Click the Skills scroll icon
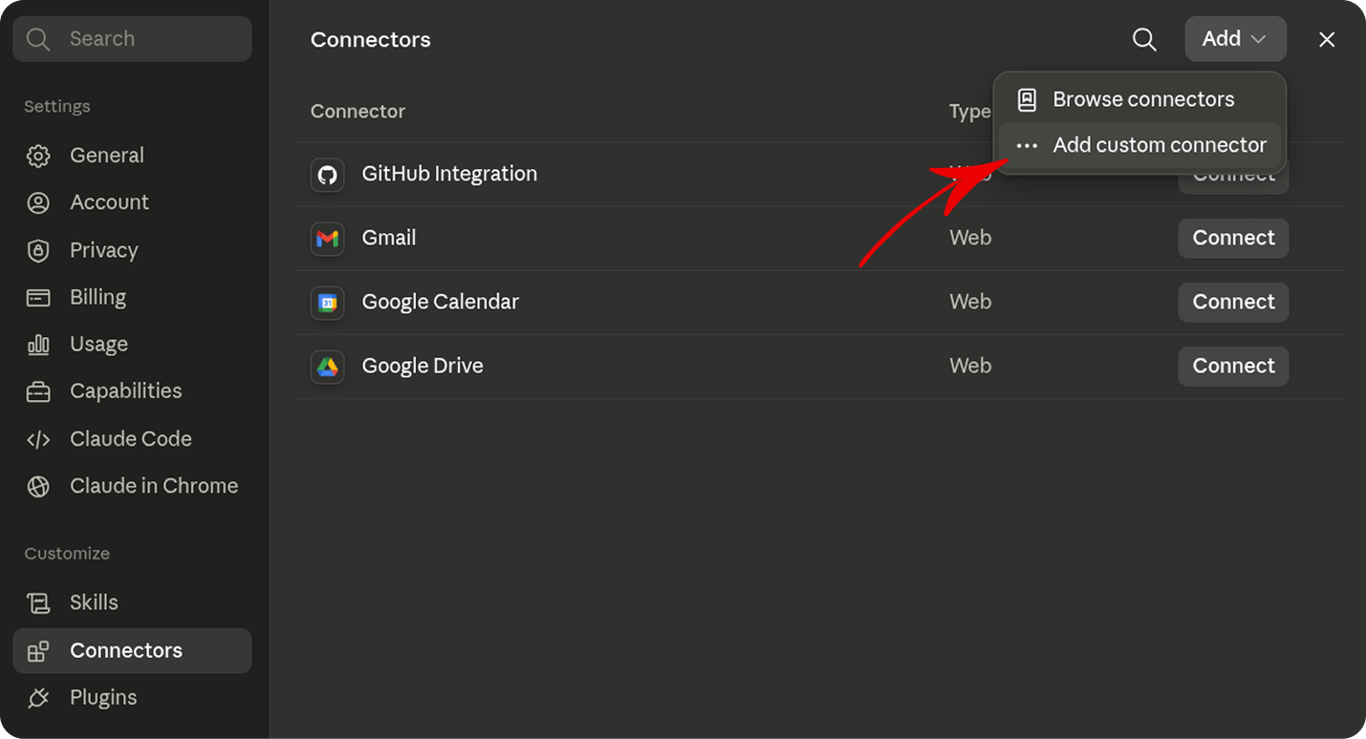The image size is (1366, 739). 38,603
